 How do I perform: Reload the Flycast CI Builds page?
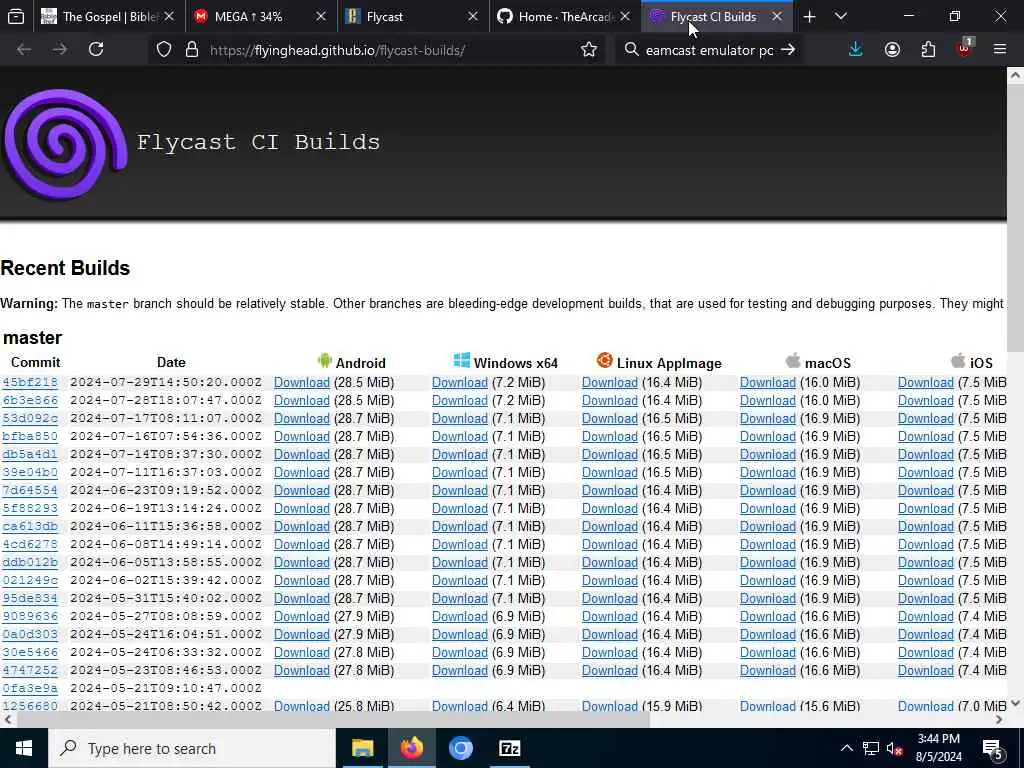pos(96,50)
